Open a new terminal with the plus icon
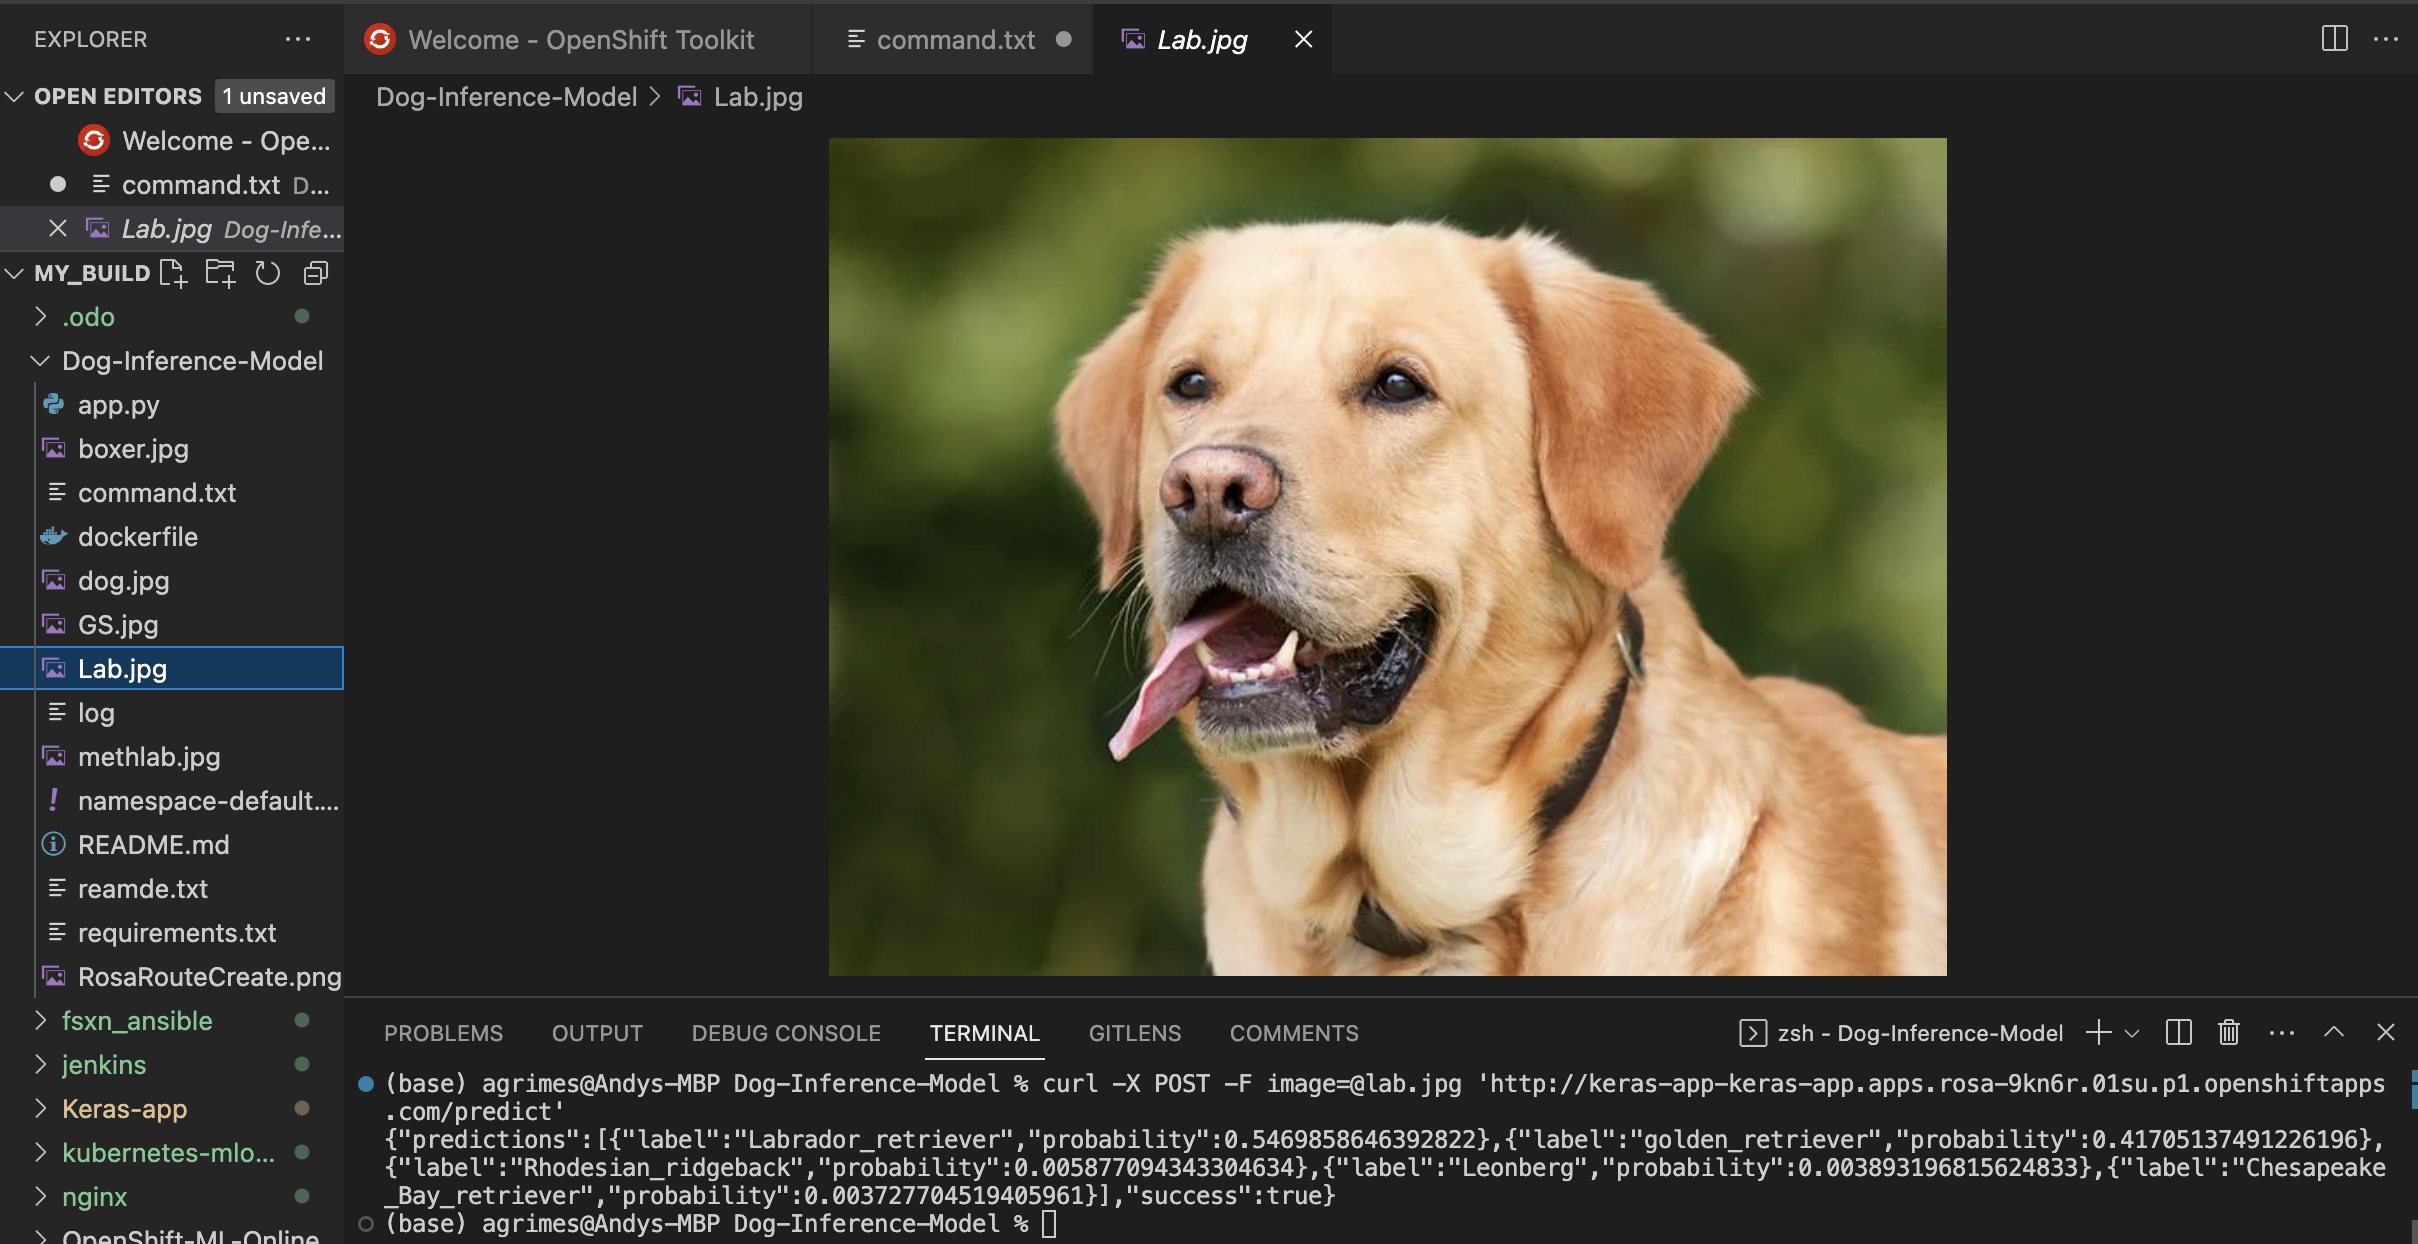 pos(2098,1032)
